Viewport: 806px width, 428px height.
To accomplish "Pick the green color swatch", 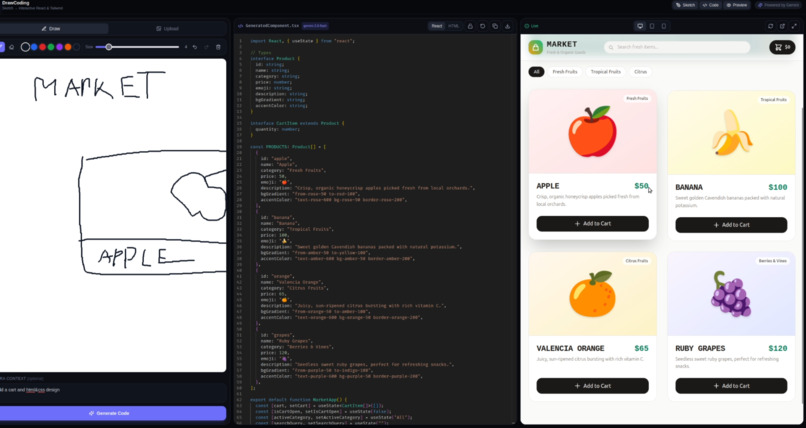I will coord(51,47).
